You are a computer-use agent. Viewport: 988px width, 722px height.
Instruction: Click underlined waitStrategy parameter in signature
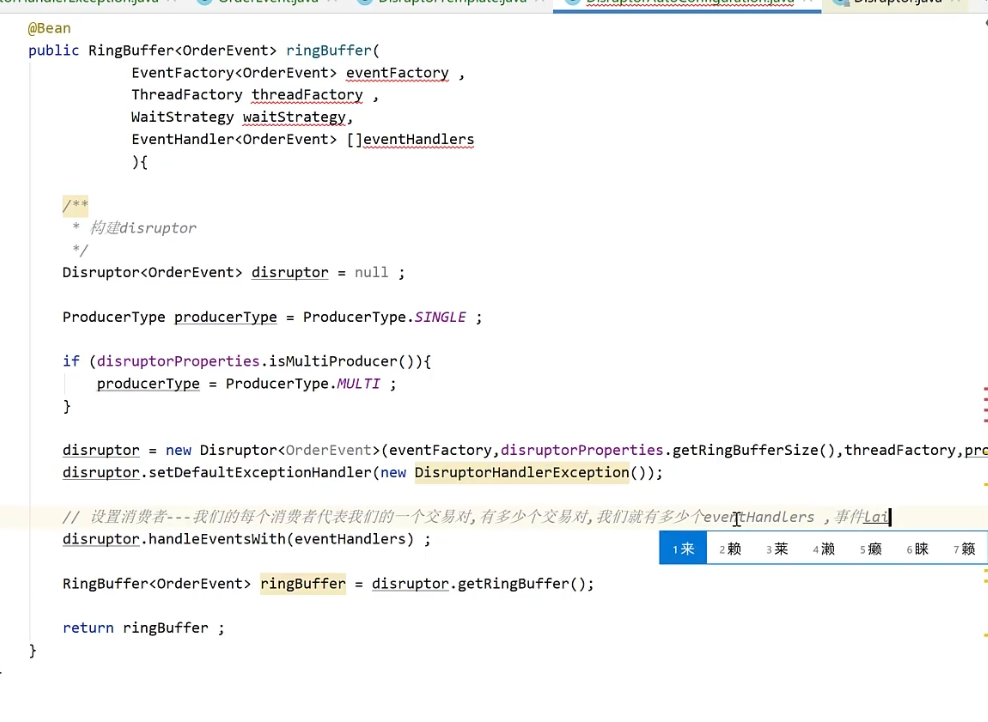(294, 117)
